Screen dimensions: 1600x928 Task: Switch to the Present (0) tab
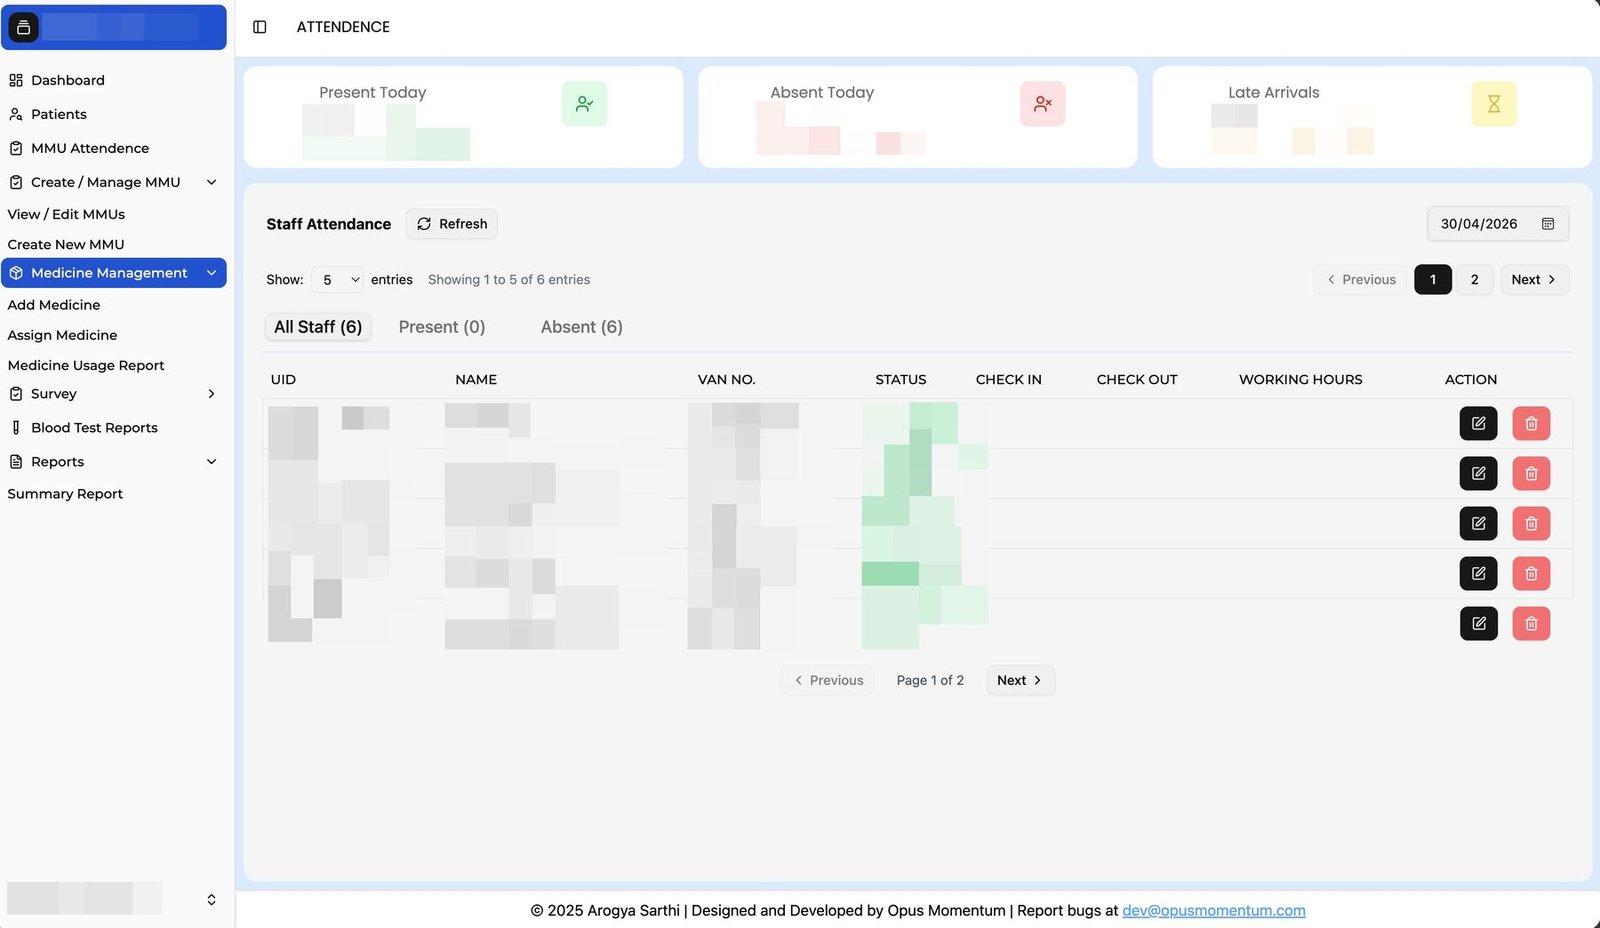pyautogui.click(x=442, y=327)
